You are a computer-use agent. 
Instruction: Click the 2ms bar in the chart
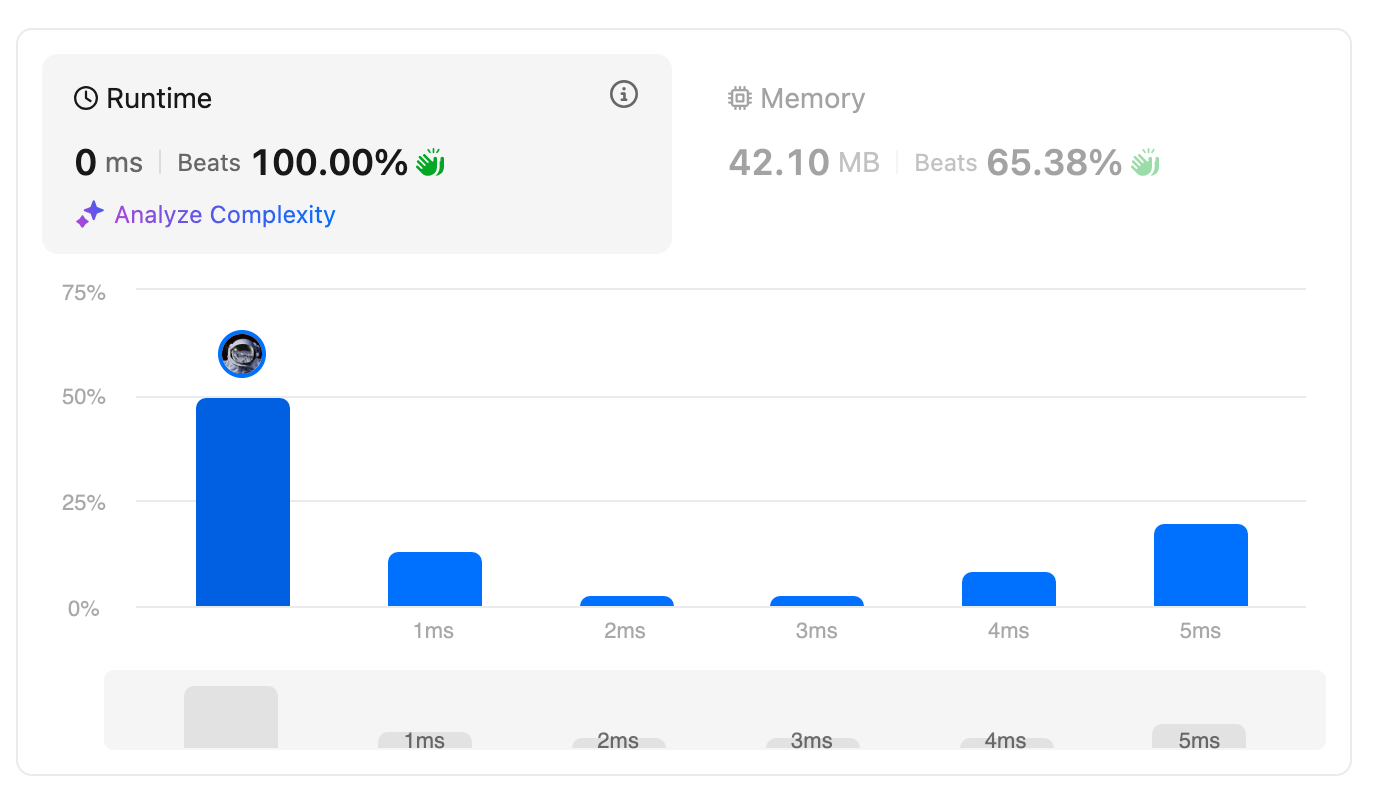tap(627, 601)
